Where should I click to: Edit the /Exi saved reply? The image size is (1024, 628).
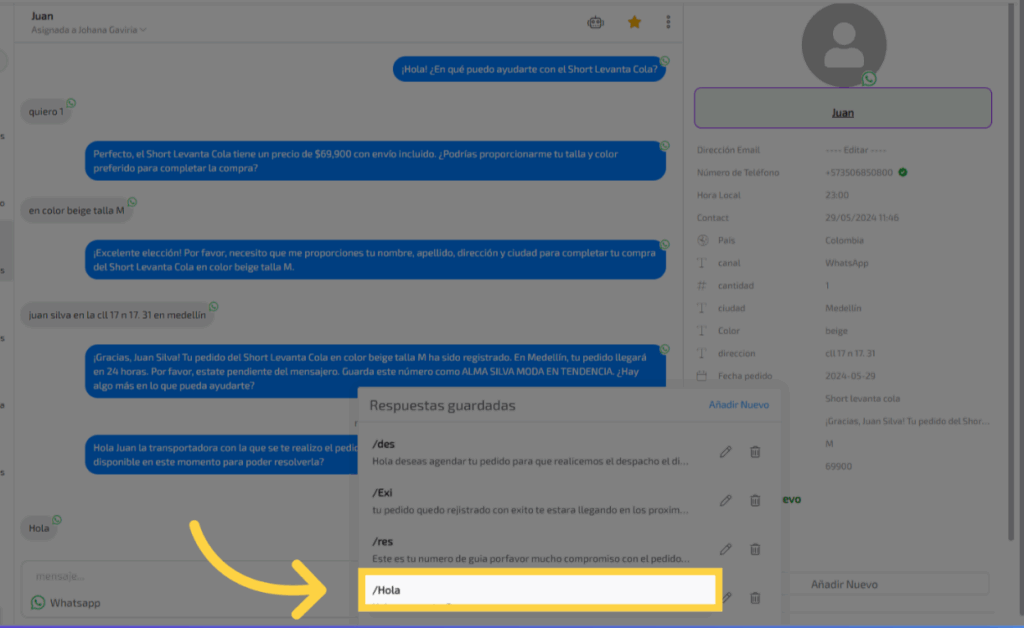pyautogui.click(x=726, y=500)
